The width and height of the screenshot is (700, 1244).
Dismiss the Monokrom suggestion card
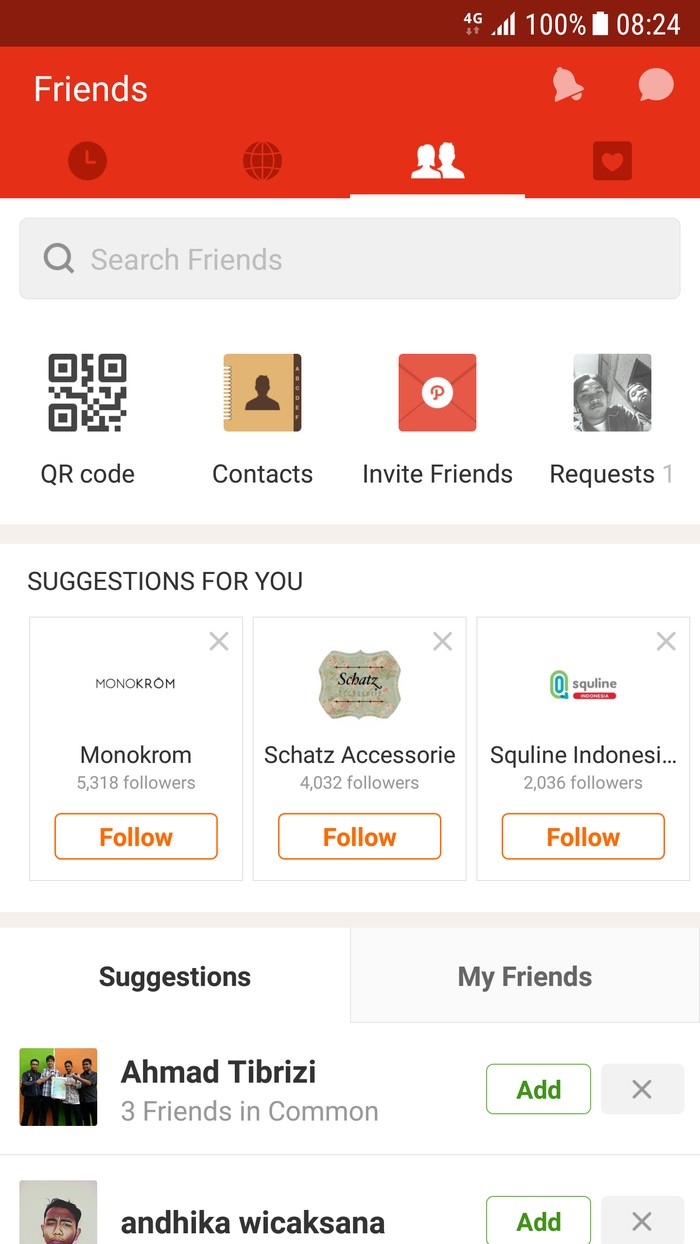point(218,642)
